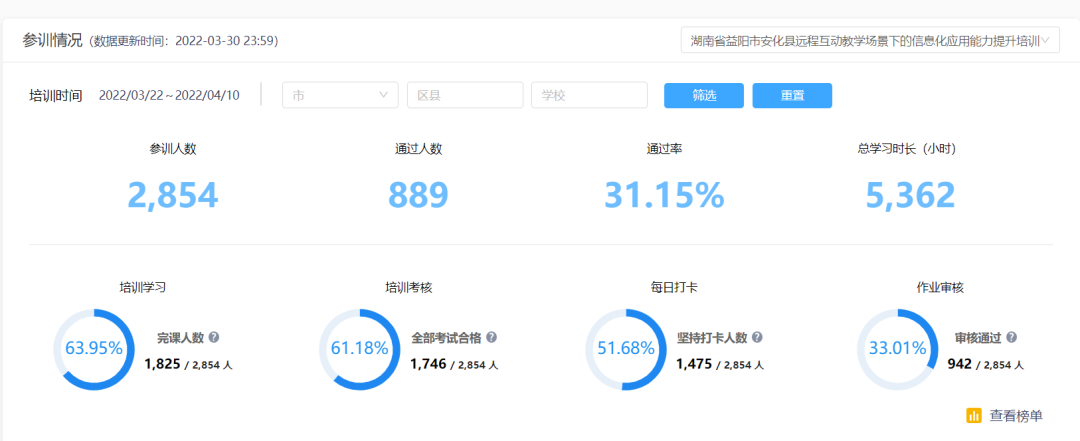The image size is (1080, 441).
Task: Focus the 学校 school input field
Action: click(x=589, y=95)
